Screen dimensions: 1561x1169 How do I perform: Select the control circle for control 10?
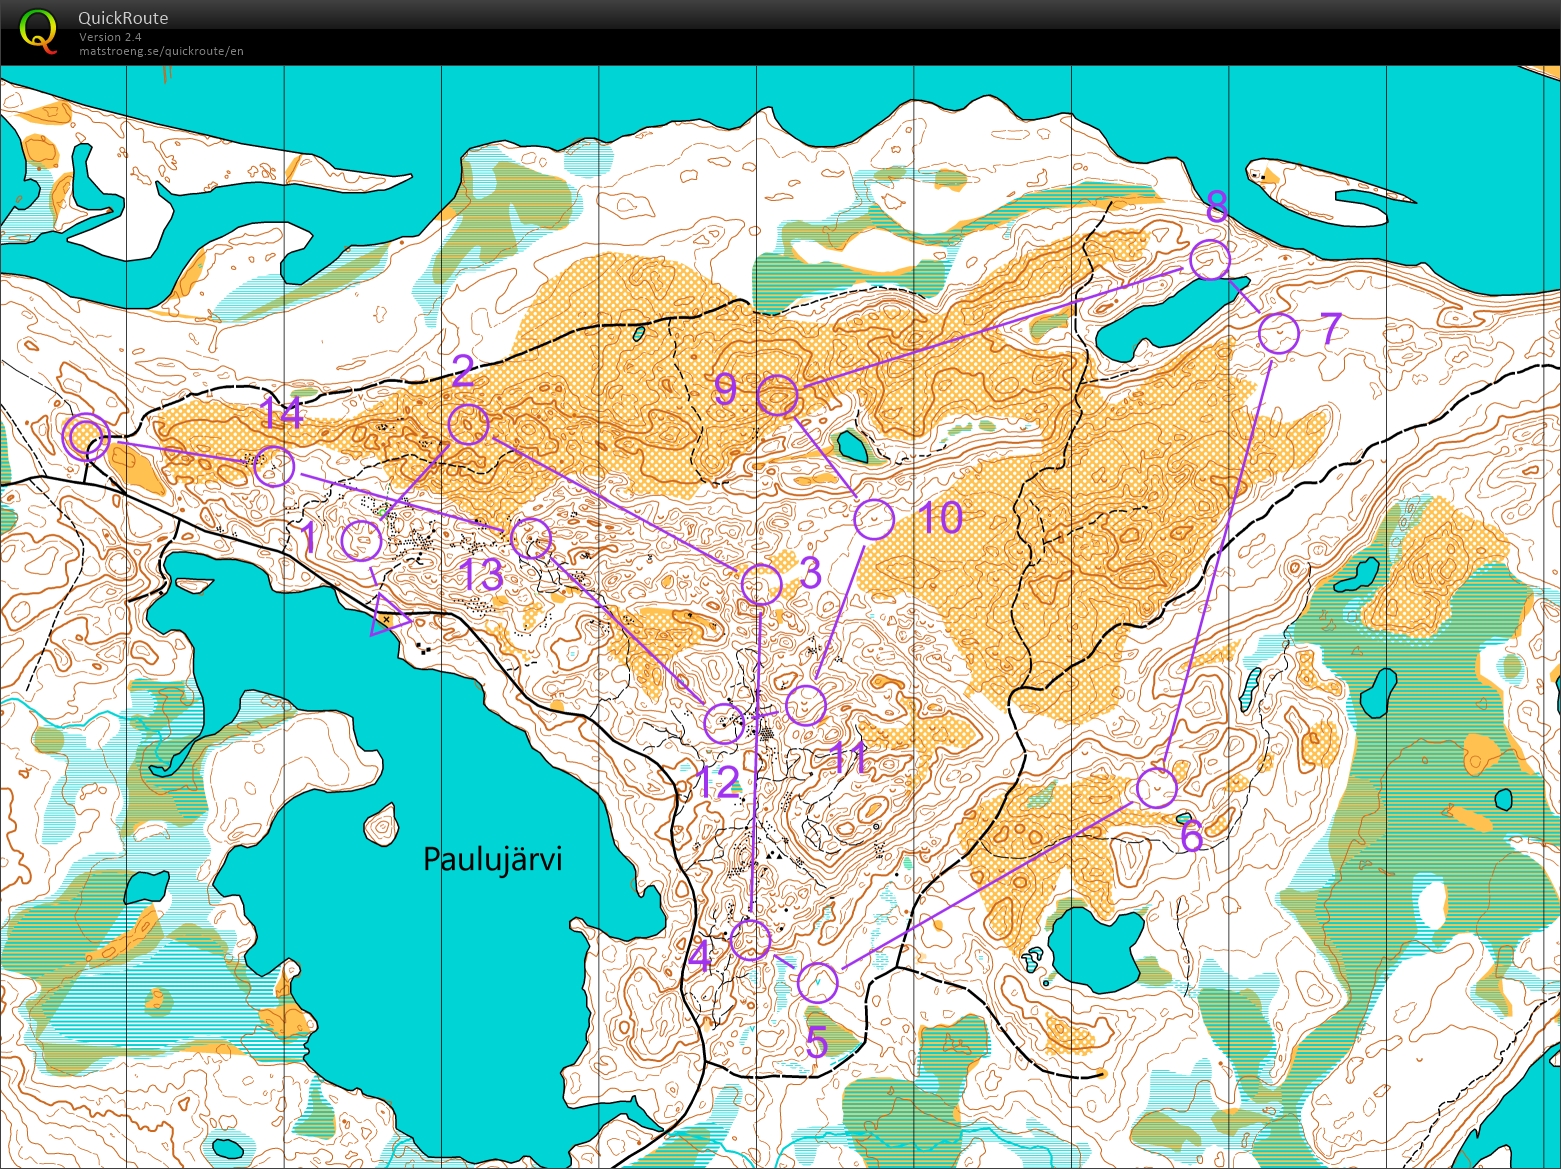coord(874,519)
